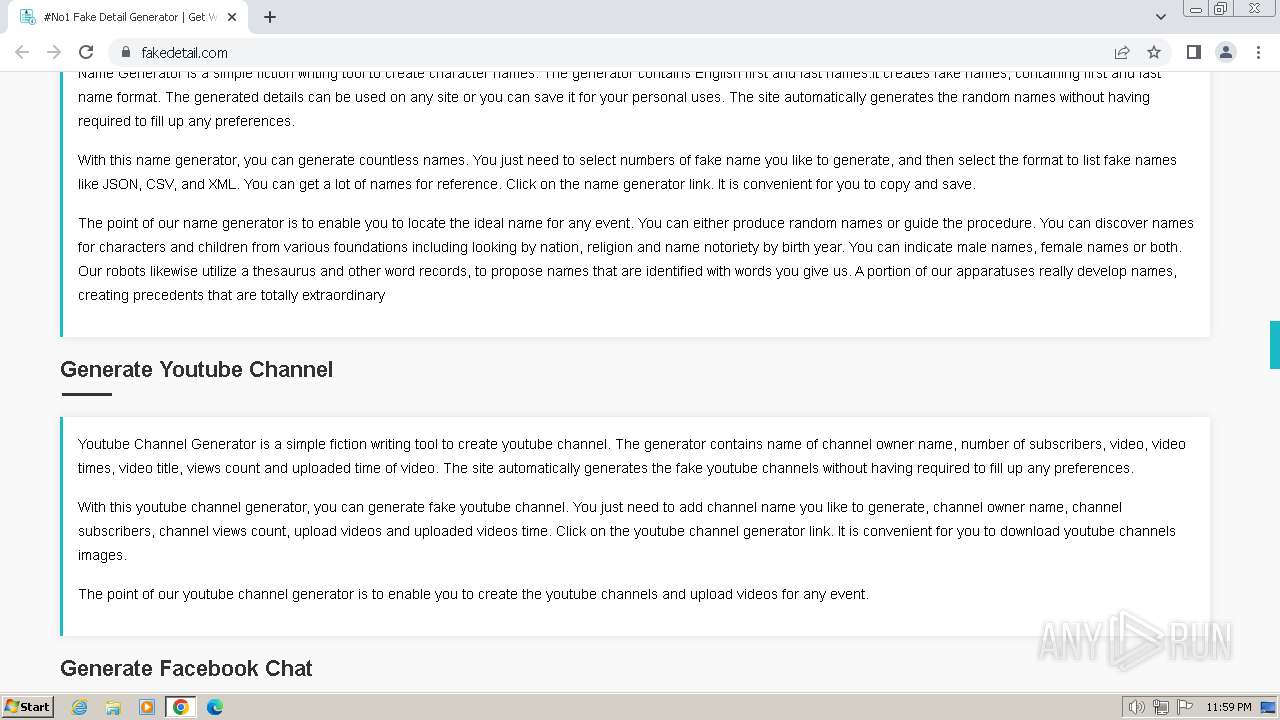This screenshot has height=720, width=1280.
Task: Open Microsoft Edge from the taskbar
Action: [214, 707]
